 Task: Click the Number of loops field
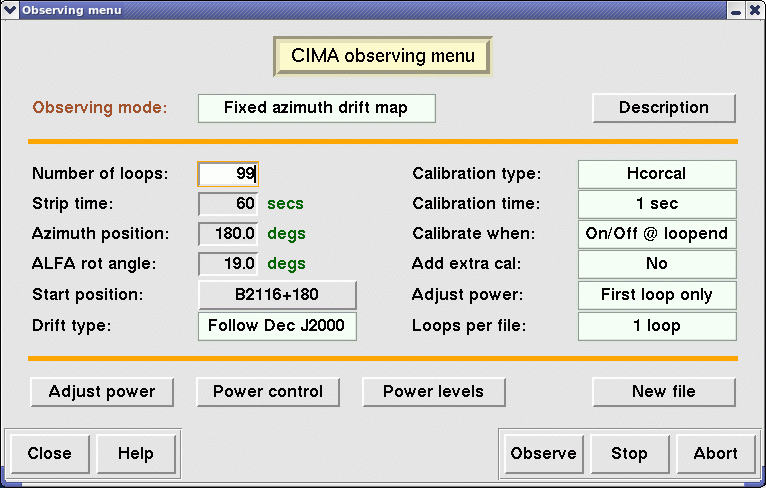click(x=228, y=174)
